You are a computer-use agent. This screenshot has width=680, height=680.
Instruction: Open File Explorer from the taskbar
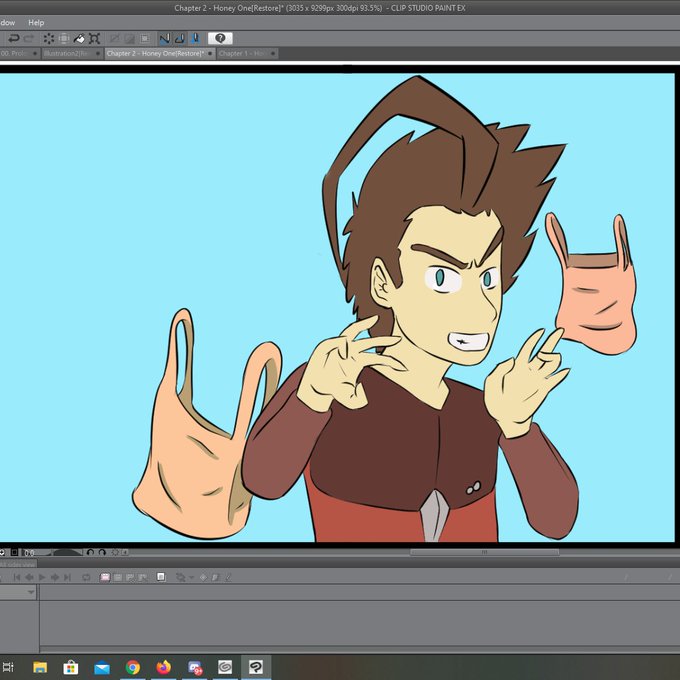pyautogui.click(x=40, y=667)
